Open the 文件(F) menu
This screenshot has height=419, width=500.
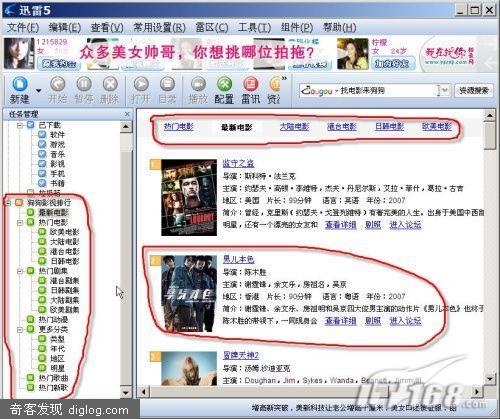(x=23, y=27)
